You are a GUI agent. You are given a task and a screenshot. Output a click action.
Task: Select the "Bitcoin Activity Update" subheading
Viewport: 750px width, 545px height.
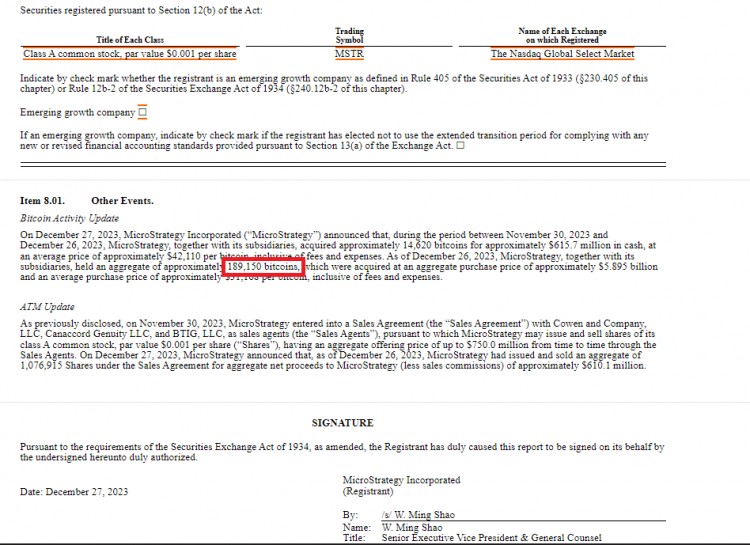click(69, 218)
